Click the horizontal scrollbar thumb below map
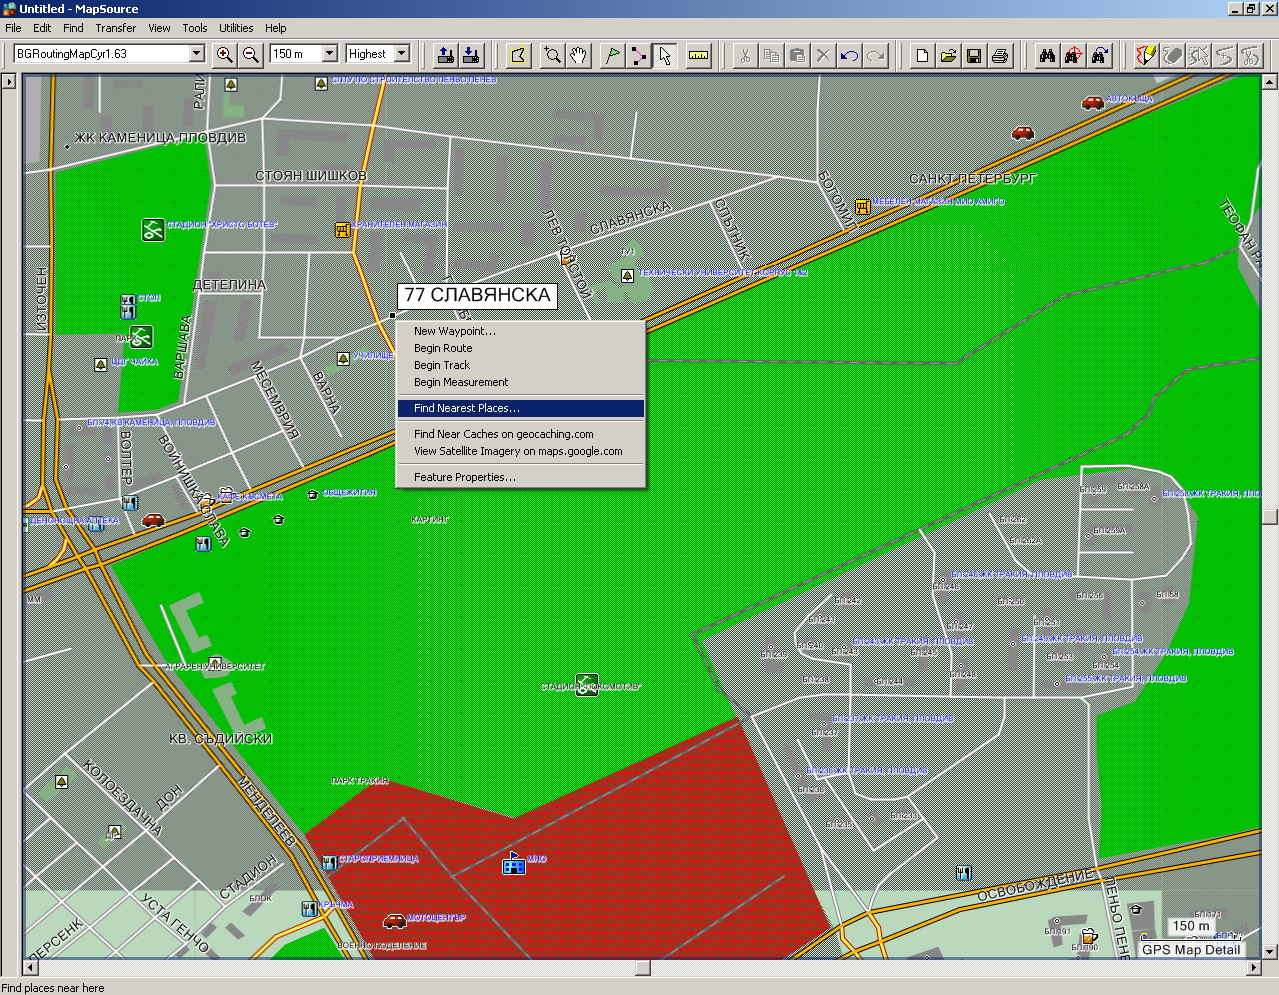The width and height of the screenshot is (1279, 995). coord(643,968)
